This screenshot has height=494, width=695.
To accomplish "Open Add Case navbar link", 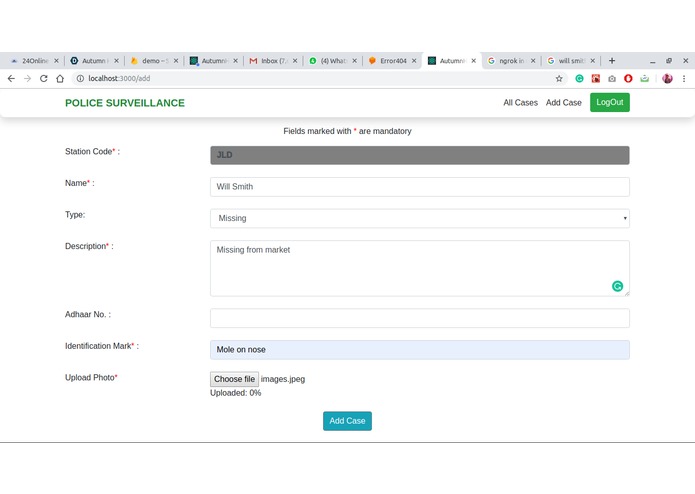I will [563, 103].
